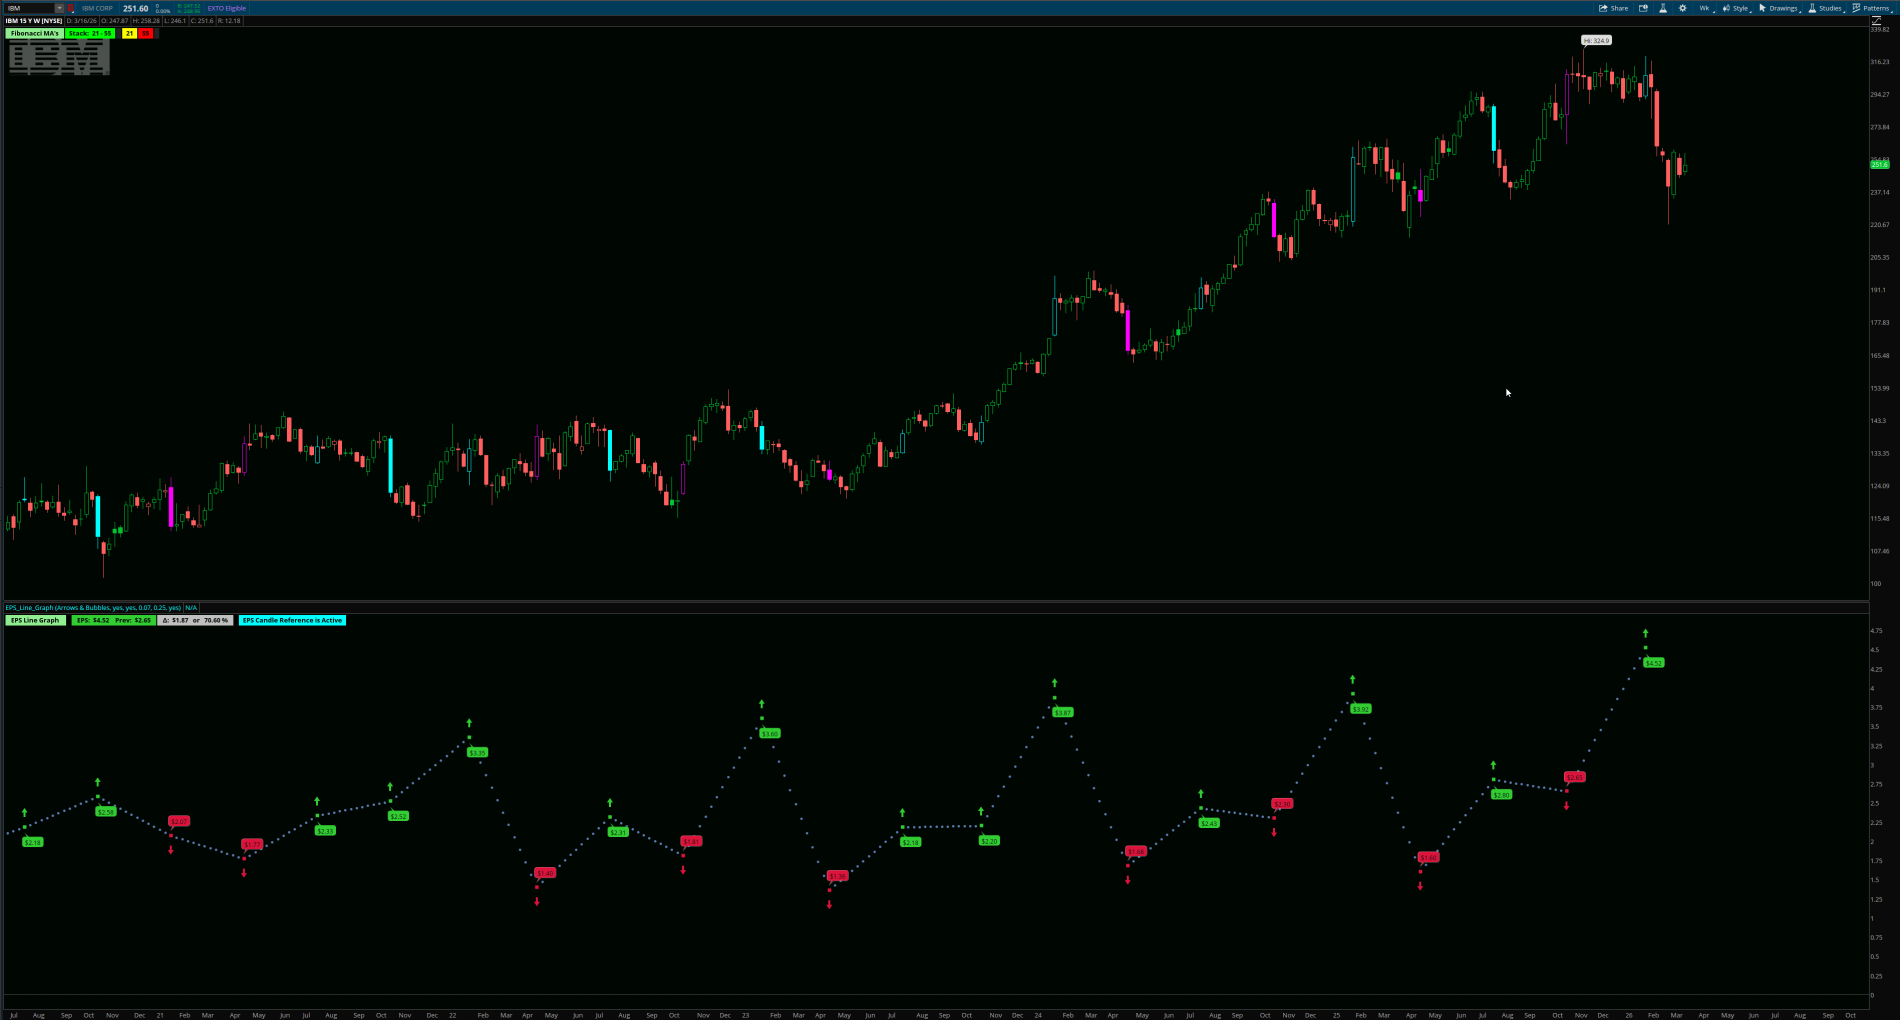The width and height of the screenshot is (1900, 1020).
Task: Open chart settings with the gear icon
Action: (1682, 8)
